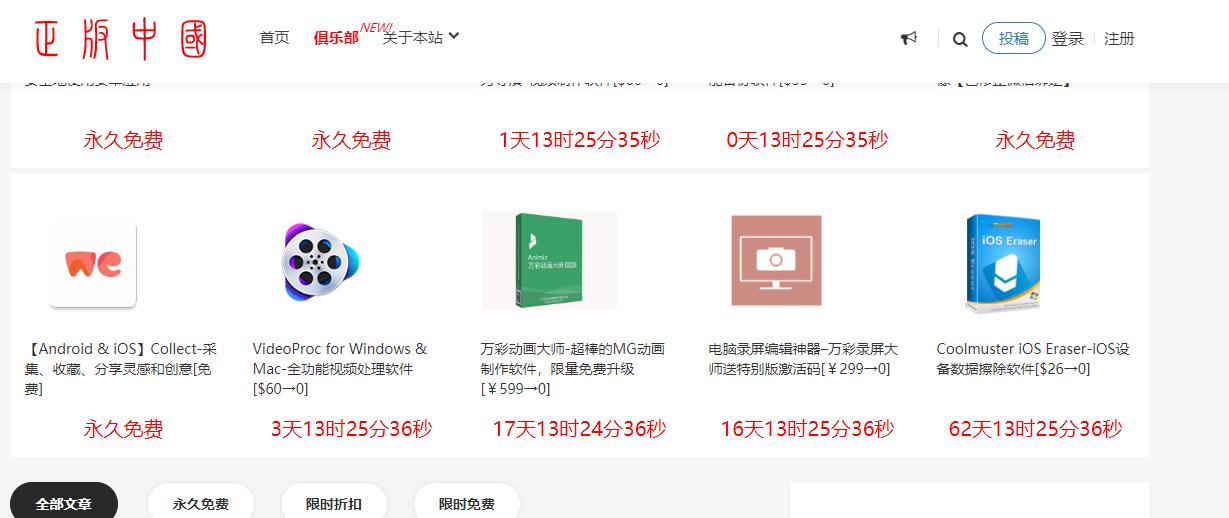Click the 17天13时24分36秒 countdown text
This screenshot has width=1229, height=518.
579,429
